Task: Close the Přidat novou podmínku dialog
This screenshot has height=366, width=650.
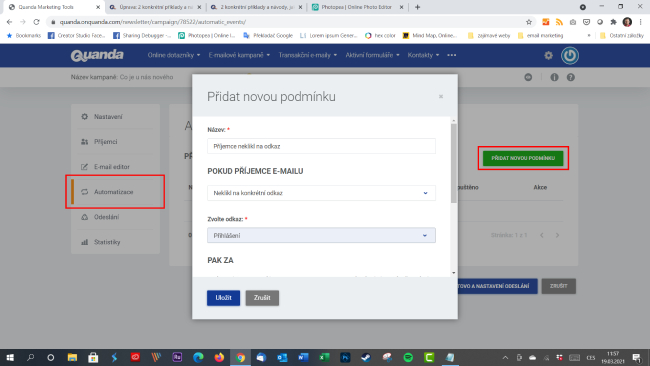Action: click(x=441, y=97)
